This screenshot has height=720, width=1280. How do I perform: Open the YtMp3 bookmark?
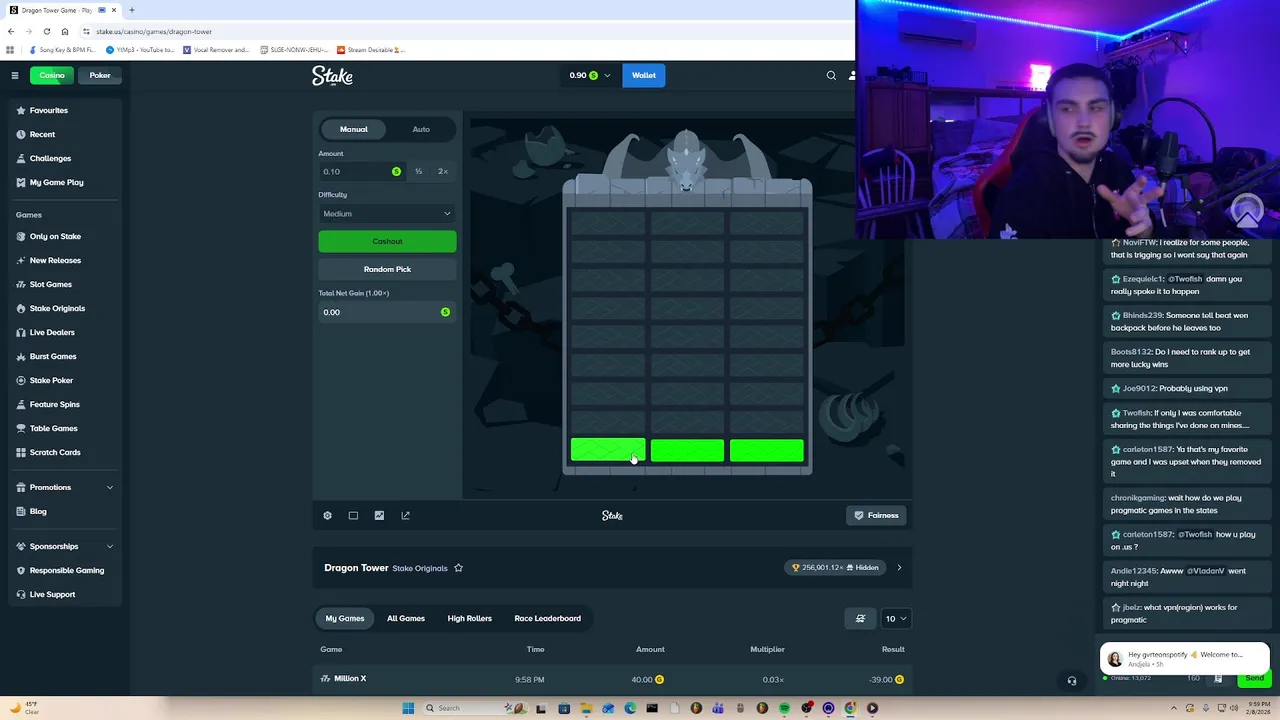[140, 49]
